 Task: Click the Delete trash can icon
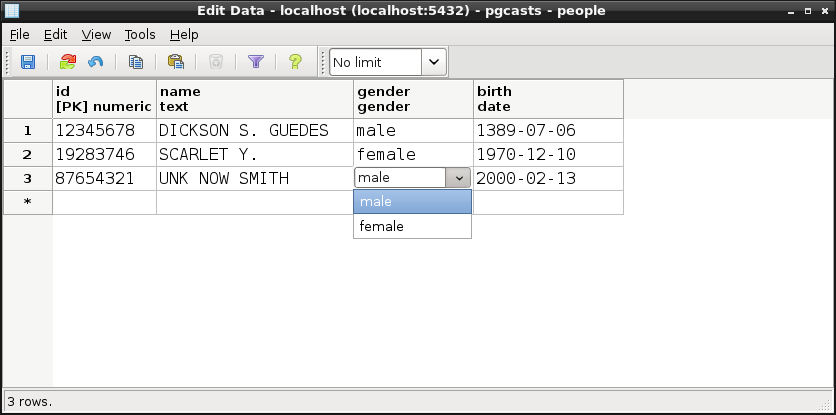(216, 62)
